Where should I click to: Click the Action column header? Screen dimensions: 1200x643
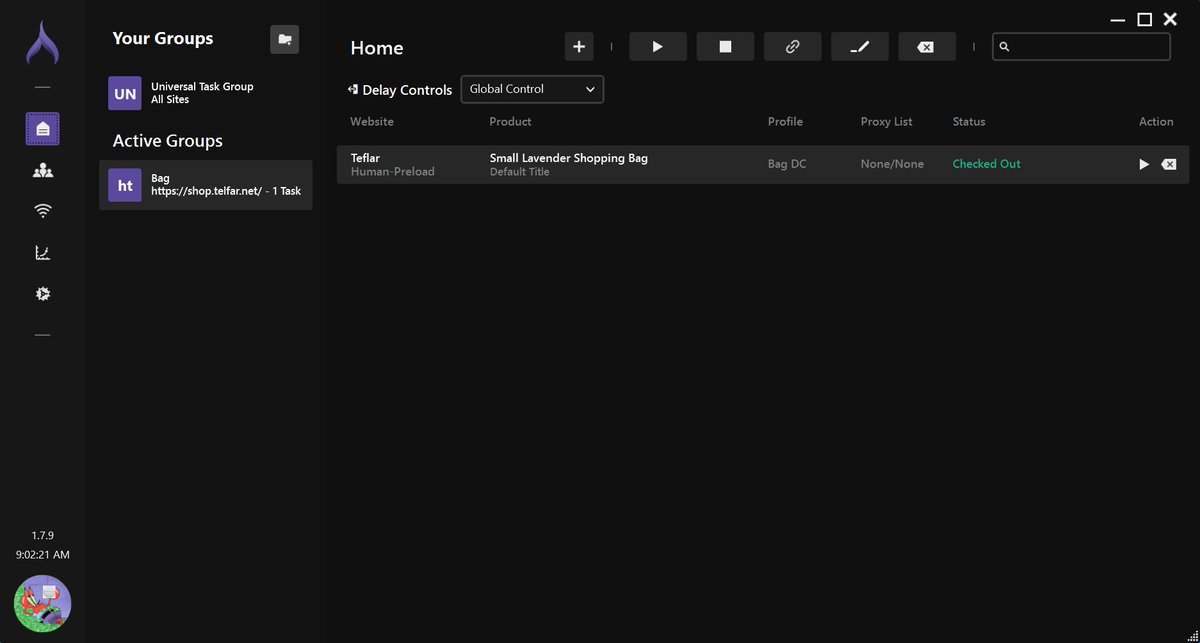(1156, 122)
